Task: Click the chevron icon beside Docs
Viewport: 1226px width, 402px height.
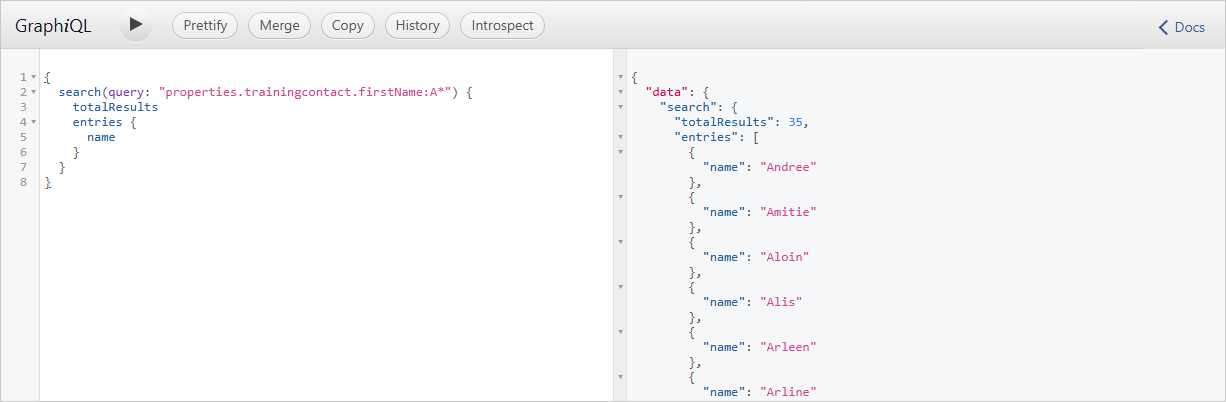Action: tap(1163, 27)
